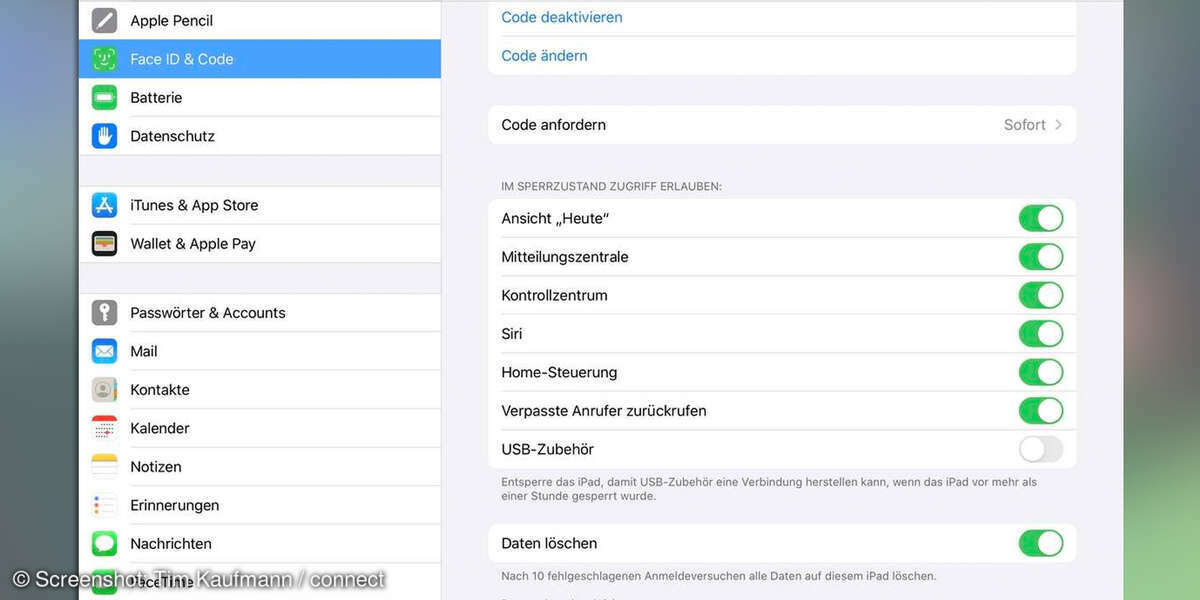This screenshot has width=1200, height=600.
Task: Disable Ansicht „Heute“ lock screen access
Action: (1041, 218)
